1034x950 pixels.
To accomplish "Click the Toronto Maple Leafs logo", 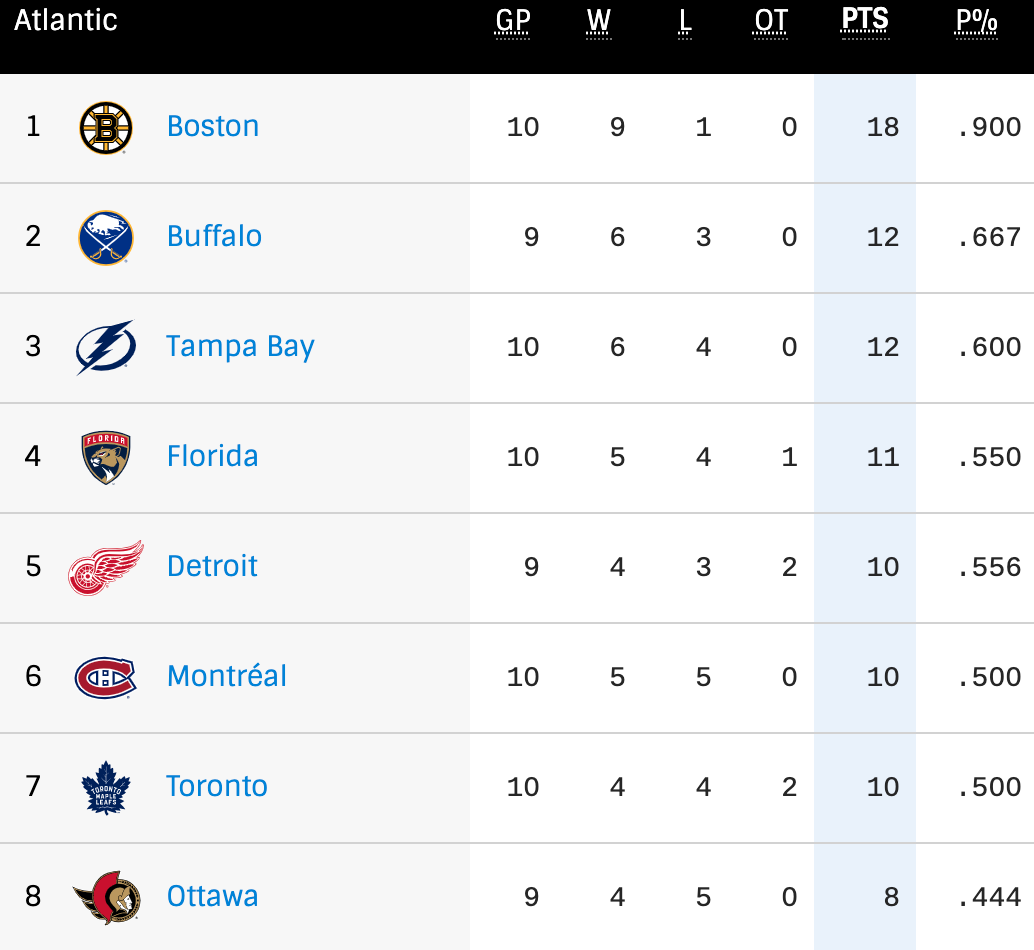I will pyautogui.click(x=106, y=787).
